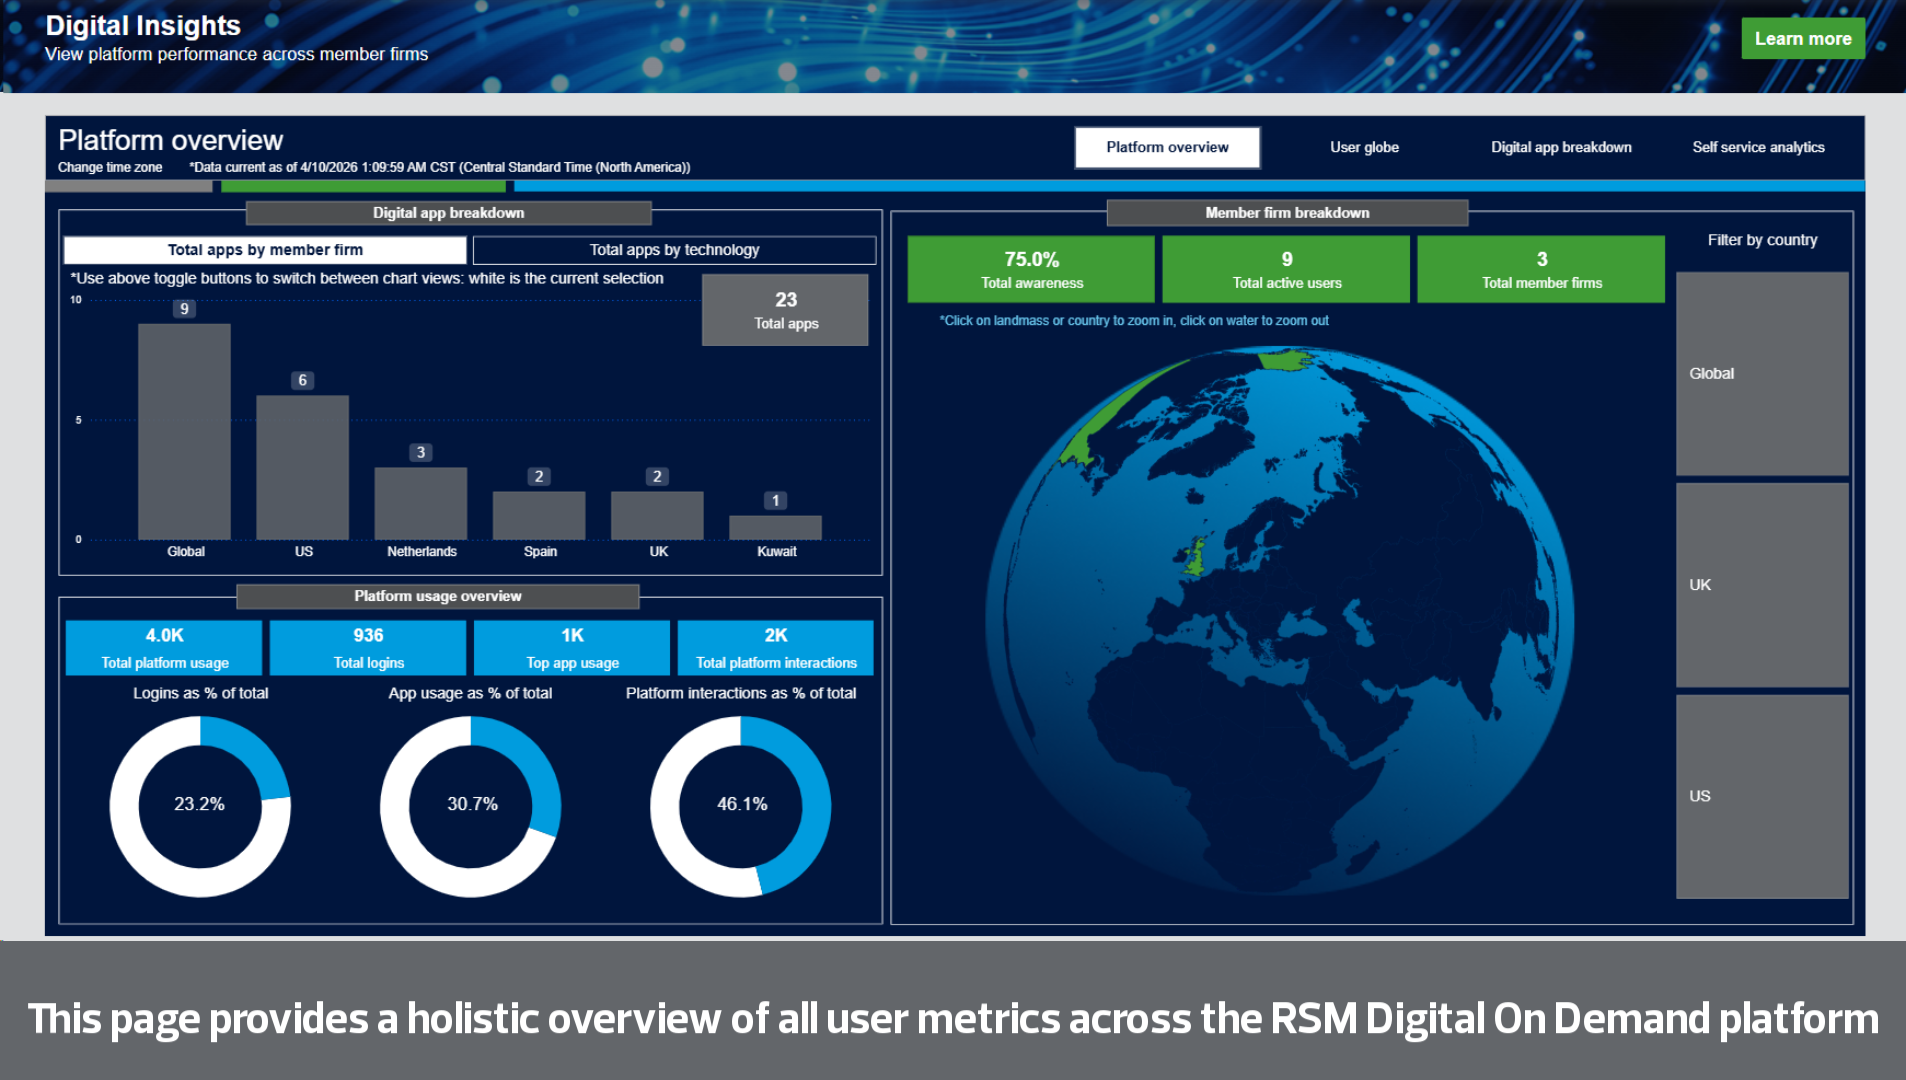Toggle Total apps by member firm view
Screen dimensions: 1906x1080
point(265,250)
